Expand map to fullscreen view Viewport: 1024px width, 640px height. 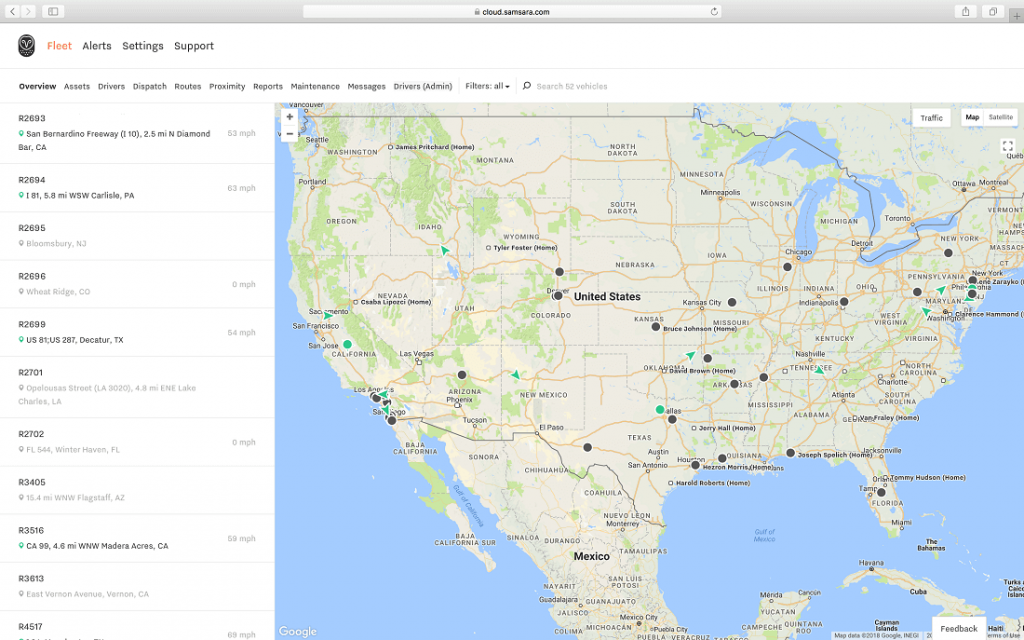[x=1008, y=146]
